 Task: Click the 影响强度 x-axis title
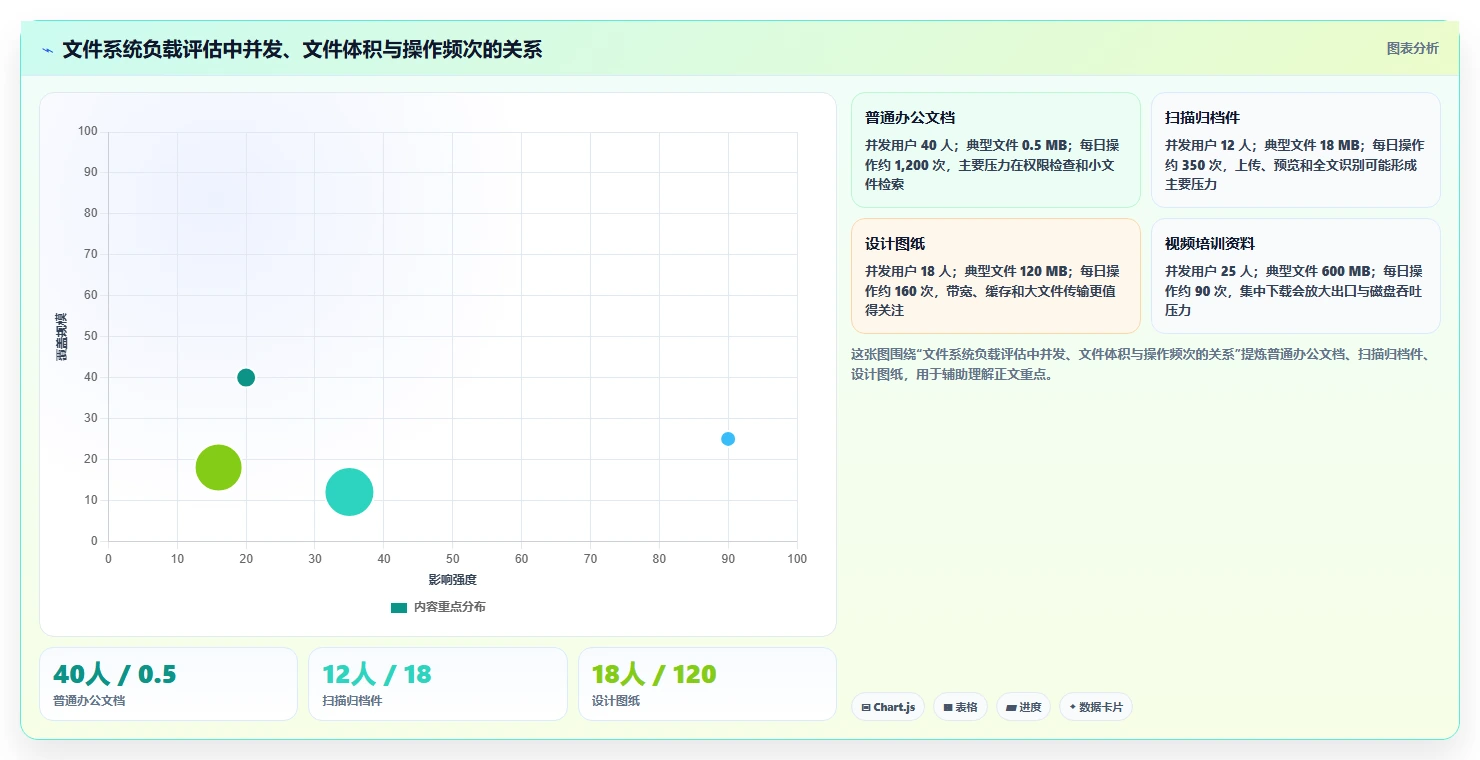point(453,580)
